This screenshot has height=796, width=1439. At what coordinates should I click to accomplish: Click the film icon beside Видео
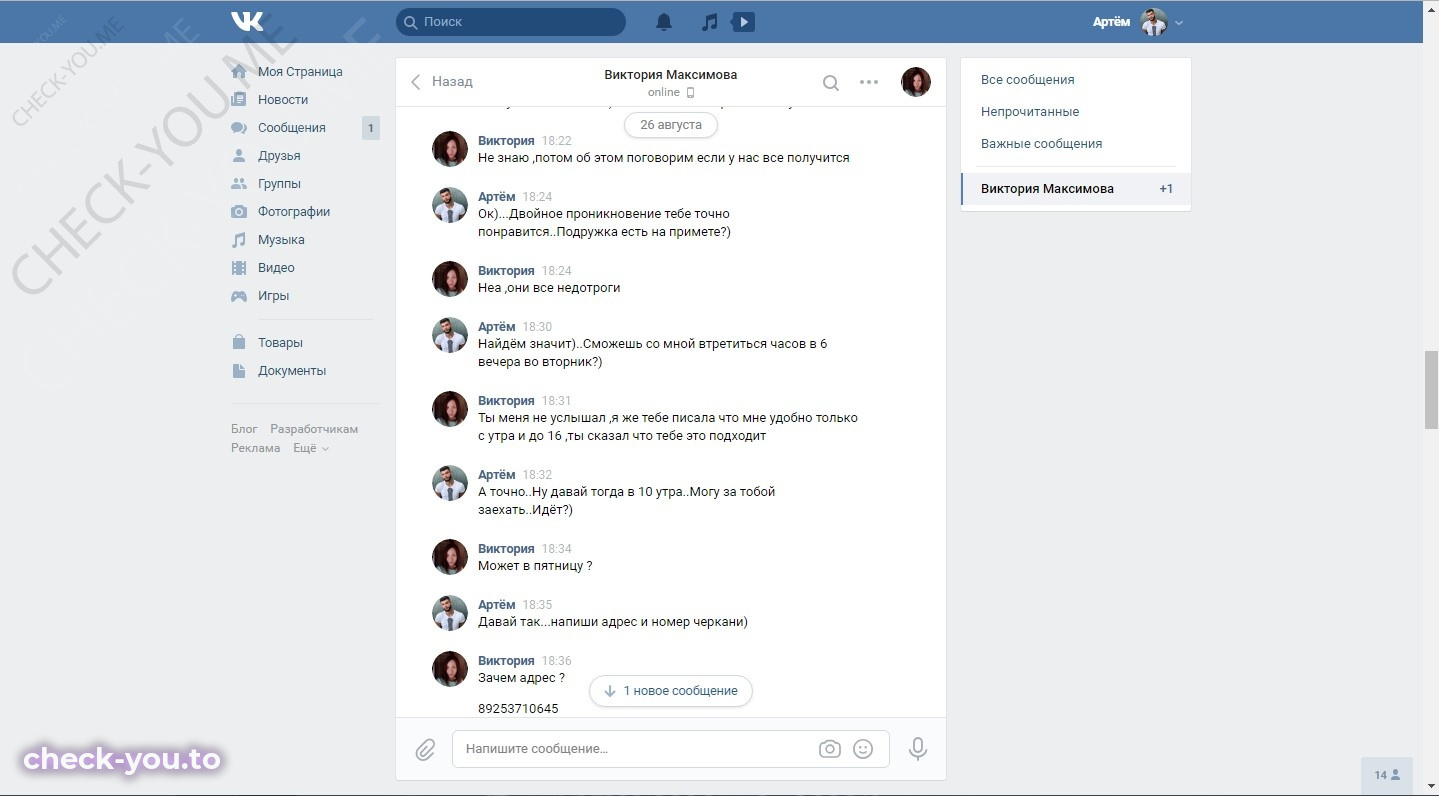[239, 268]
